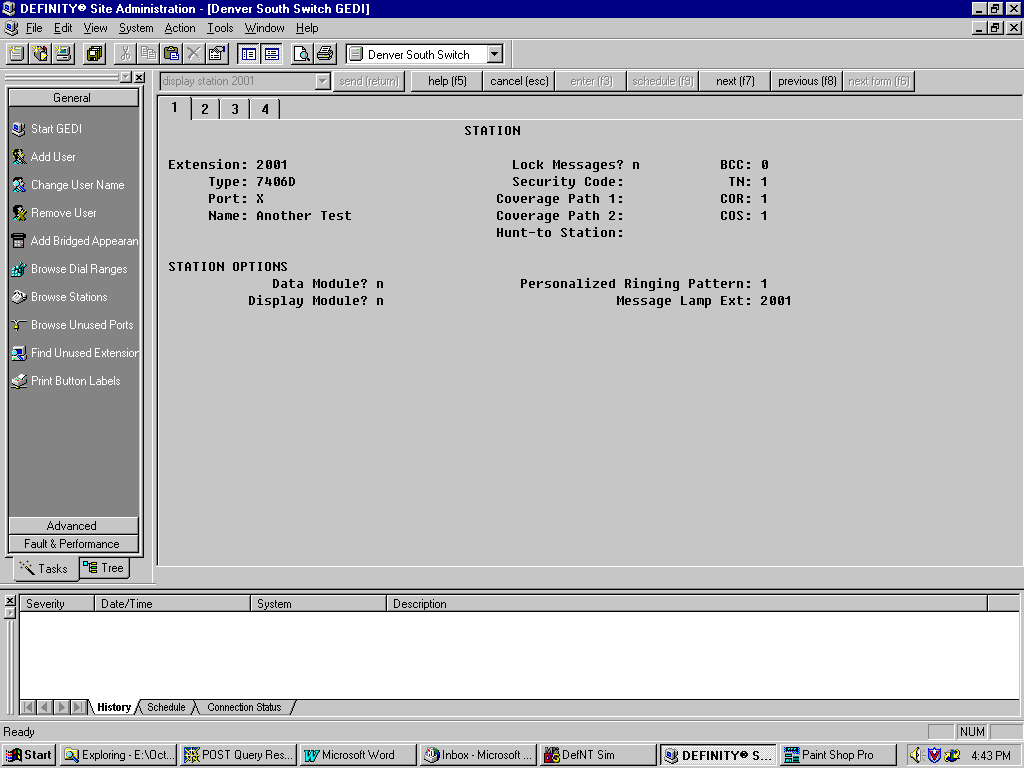The height and width of the screenshot is (768, 1024).
Task: Click the Start GEDI task icon
Action: 19,129
